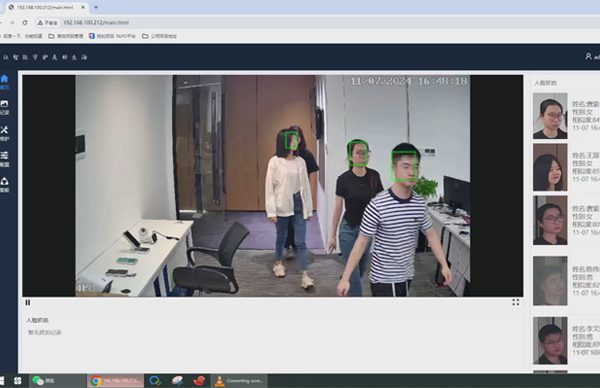Toggle fullscreen for the video player
Image resolution: width=600 pixels, height=388 pixels.
(515, 302)
